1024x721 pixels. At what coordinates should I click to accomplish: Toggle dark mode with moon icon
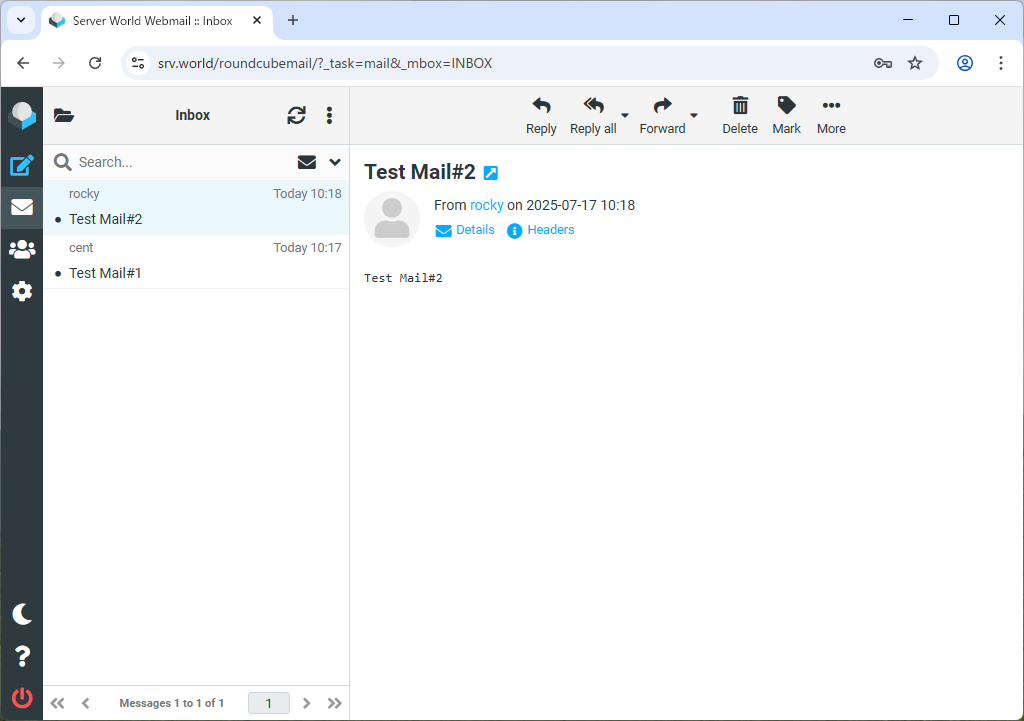pos(21,614)
